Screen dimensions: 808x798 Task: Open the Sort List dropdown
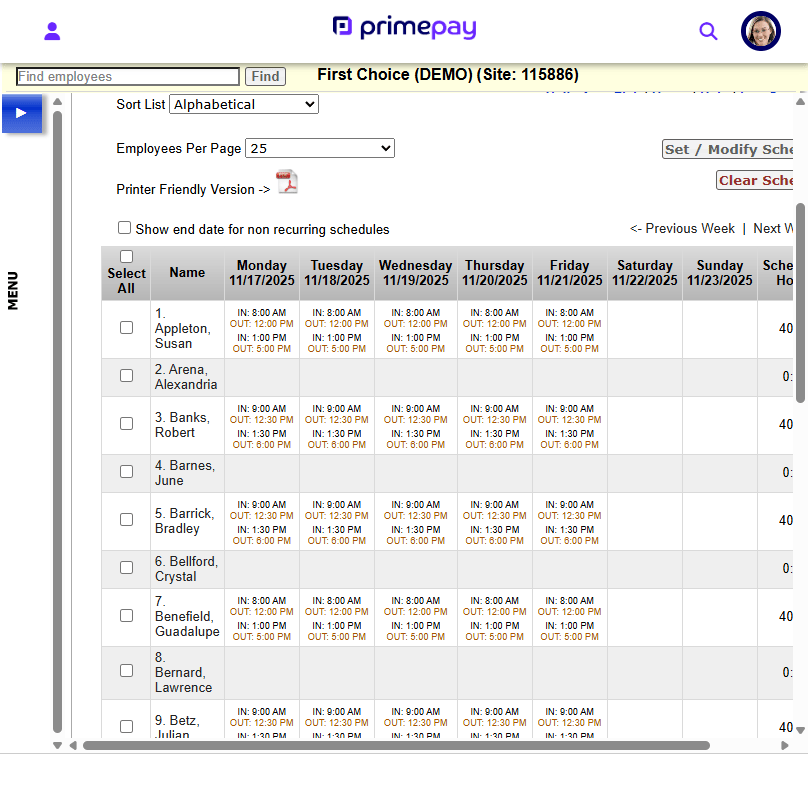244,104
